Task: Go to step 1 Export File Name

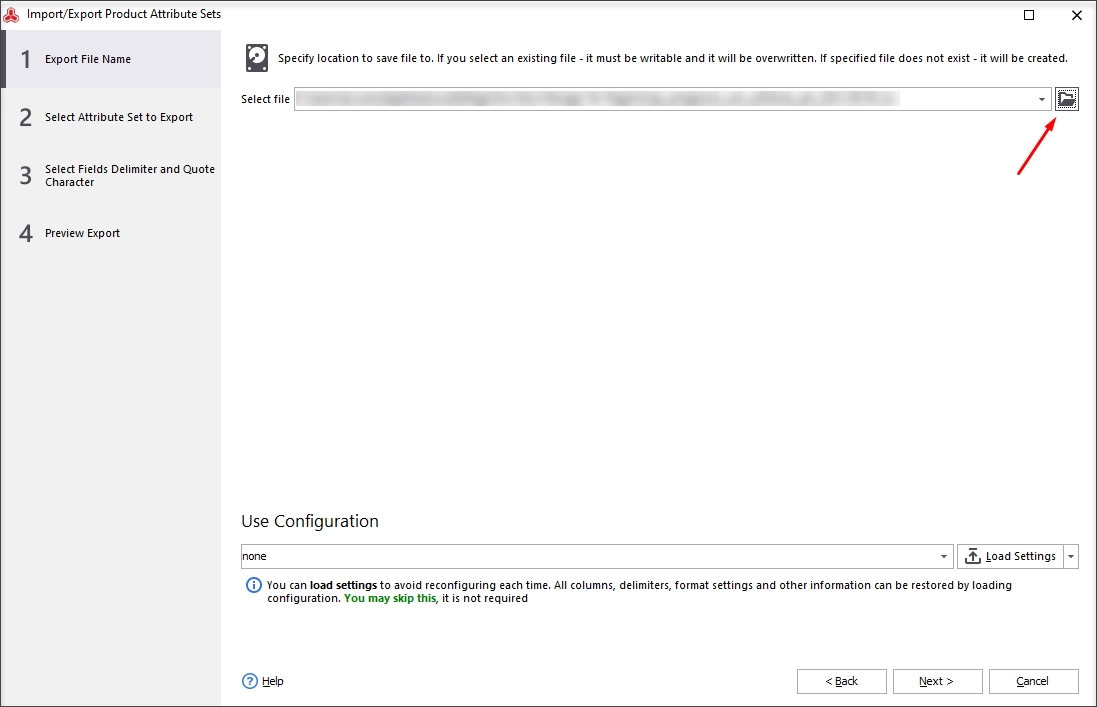Action: [111, 59]
